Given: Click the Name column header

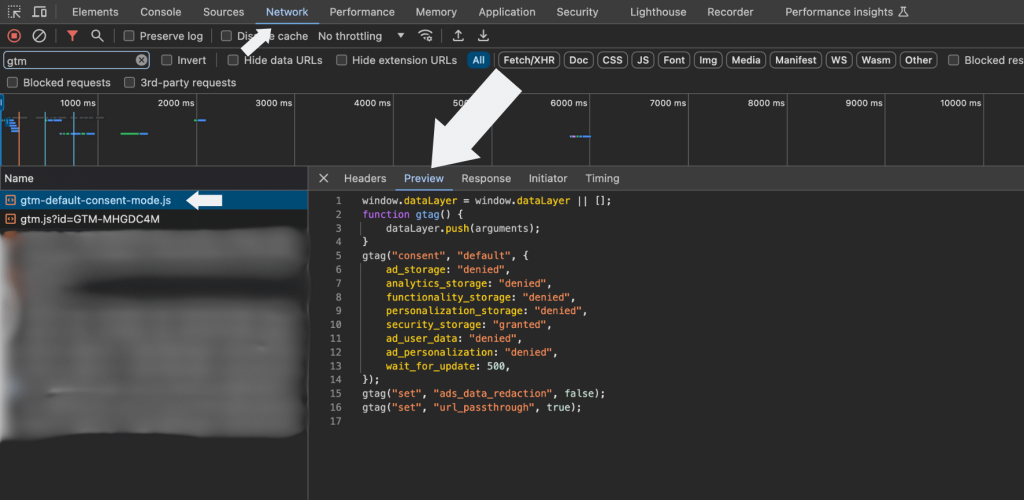Looking at the screenshot, I should click(x=153, y=178).
